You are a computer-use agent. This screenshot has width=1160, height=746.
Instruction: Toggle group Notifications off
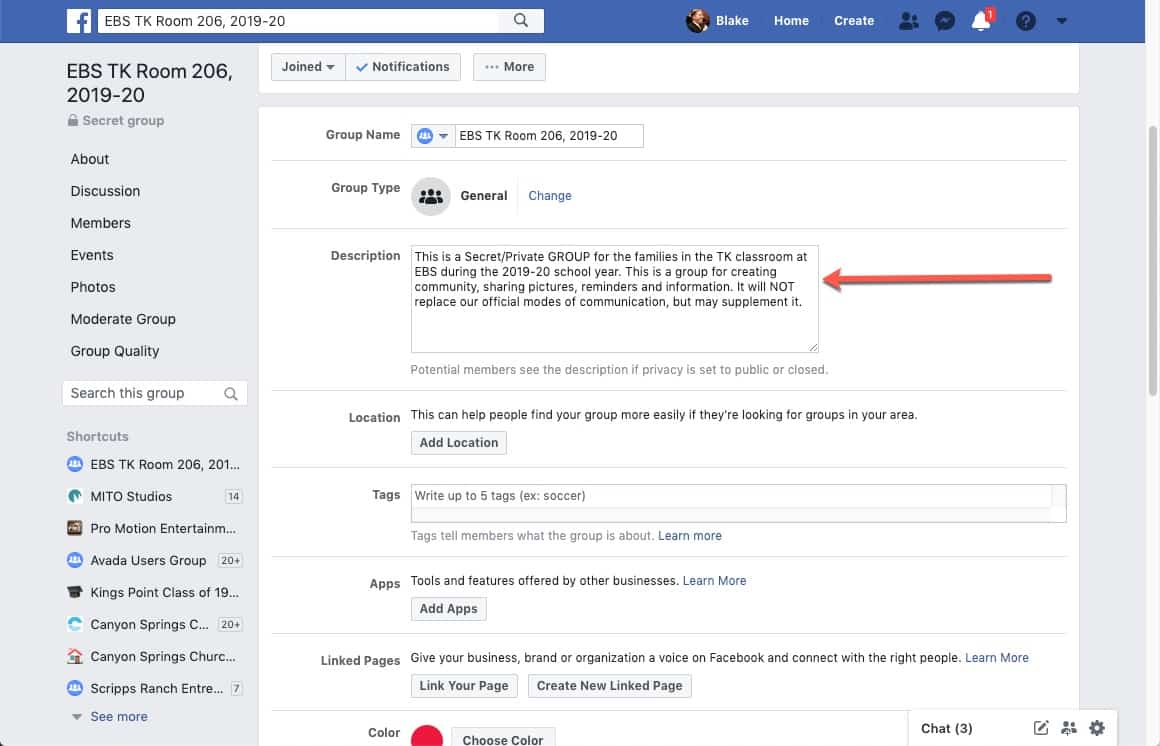tap(403, 66)
